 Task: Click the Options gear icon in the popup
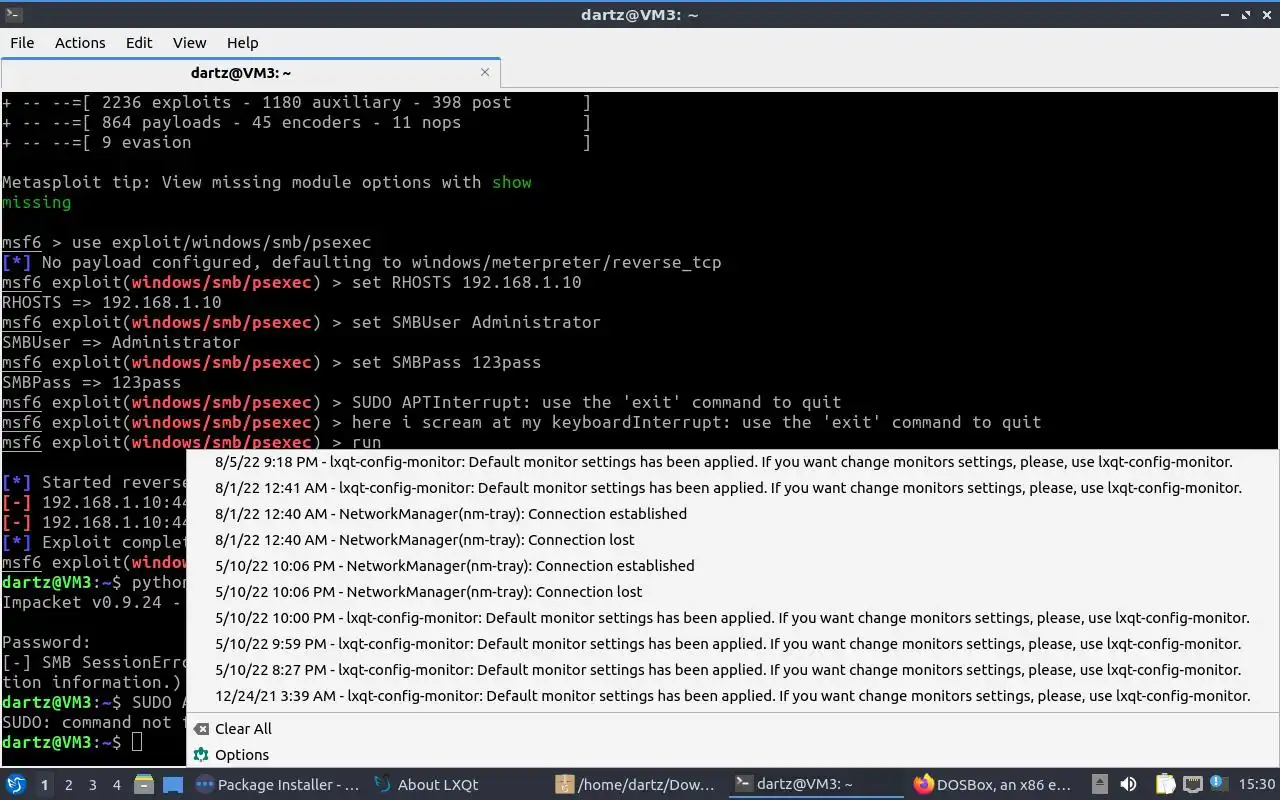click(x=201, y=755)
